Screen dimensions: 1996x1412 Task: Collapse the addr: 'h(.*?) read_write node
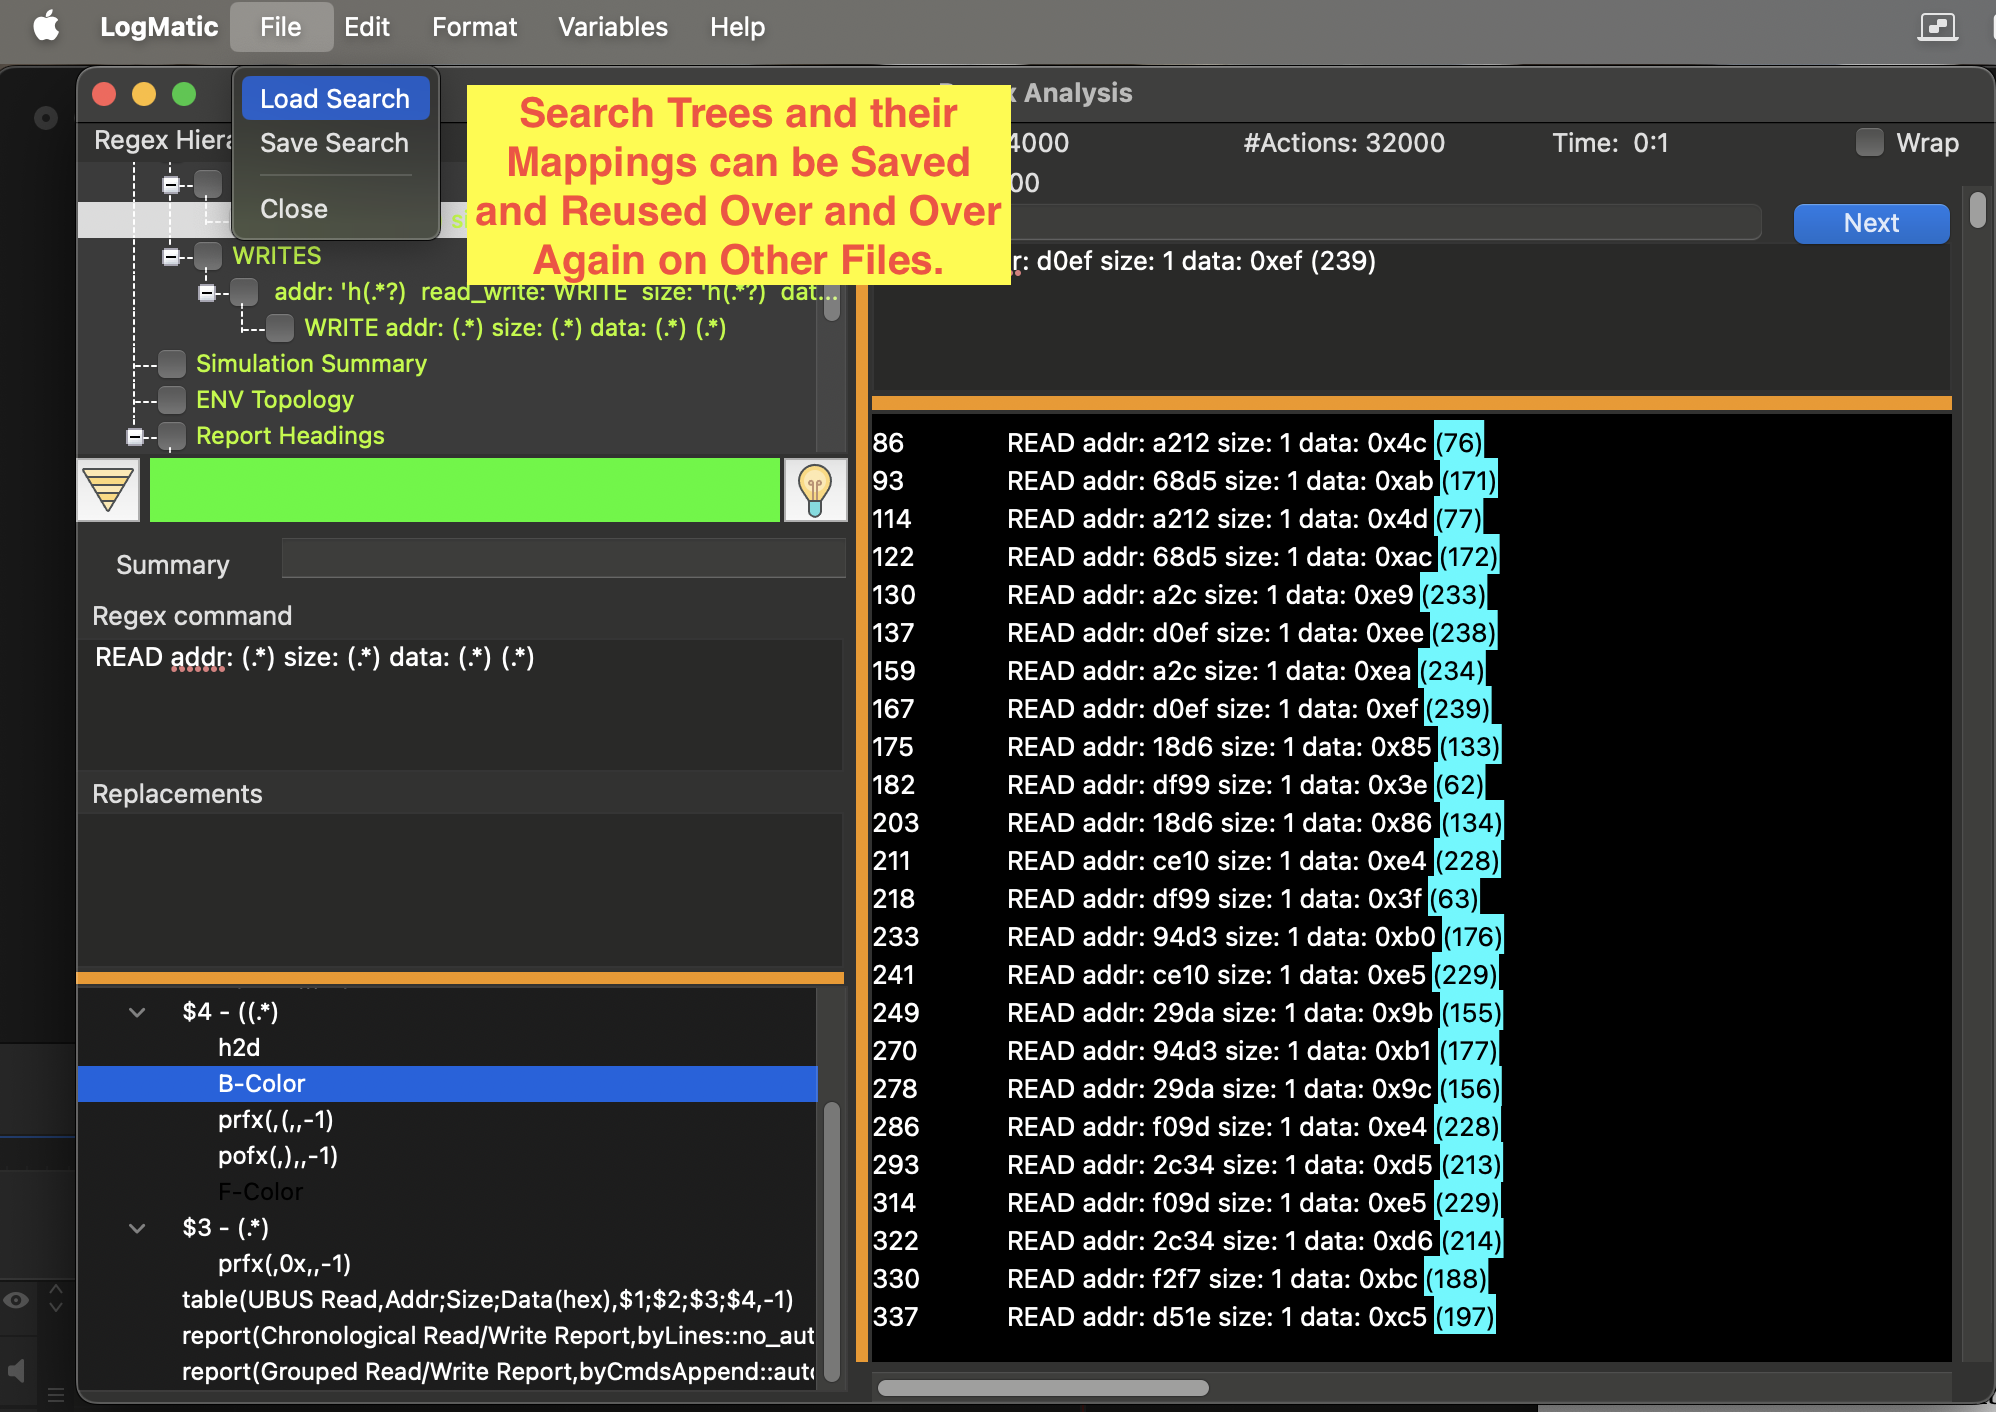pyautogui.click(x=207, y=293)
